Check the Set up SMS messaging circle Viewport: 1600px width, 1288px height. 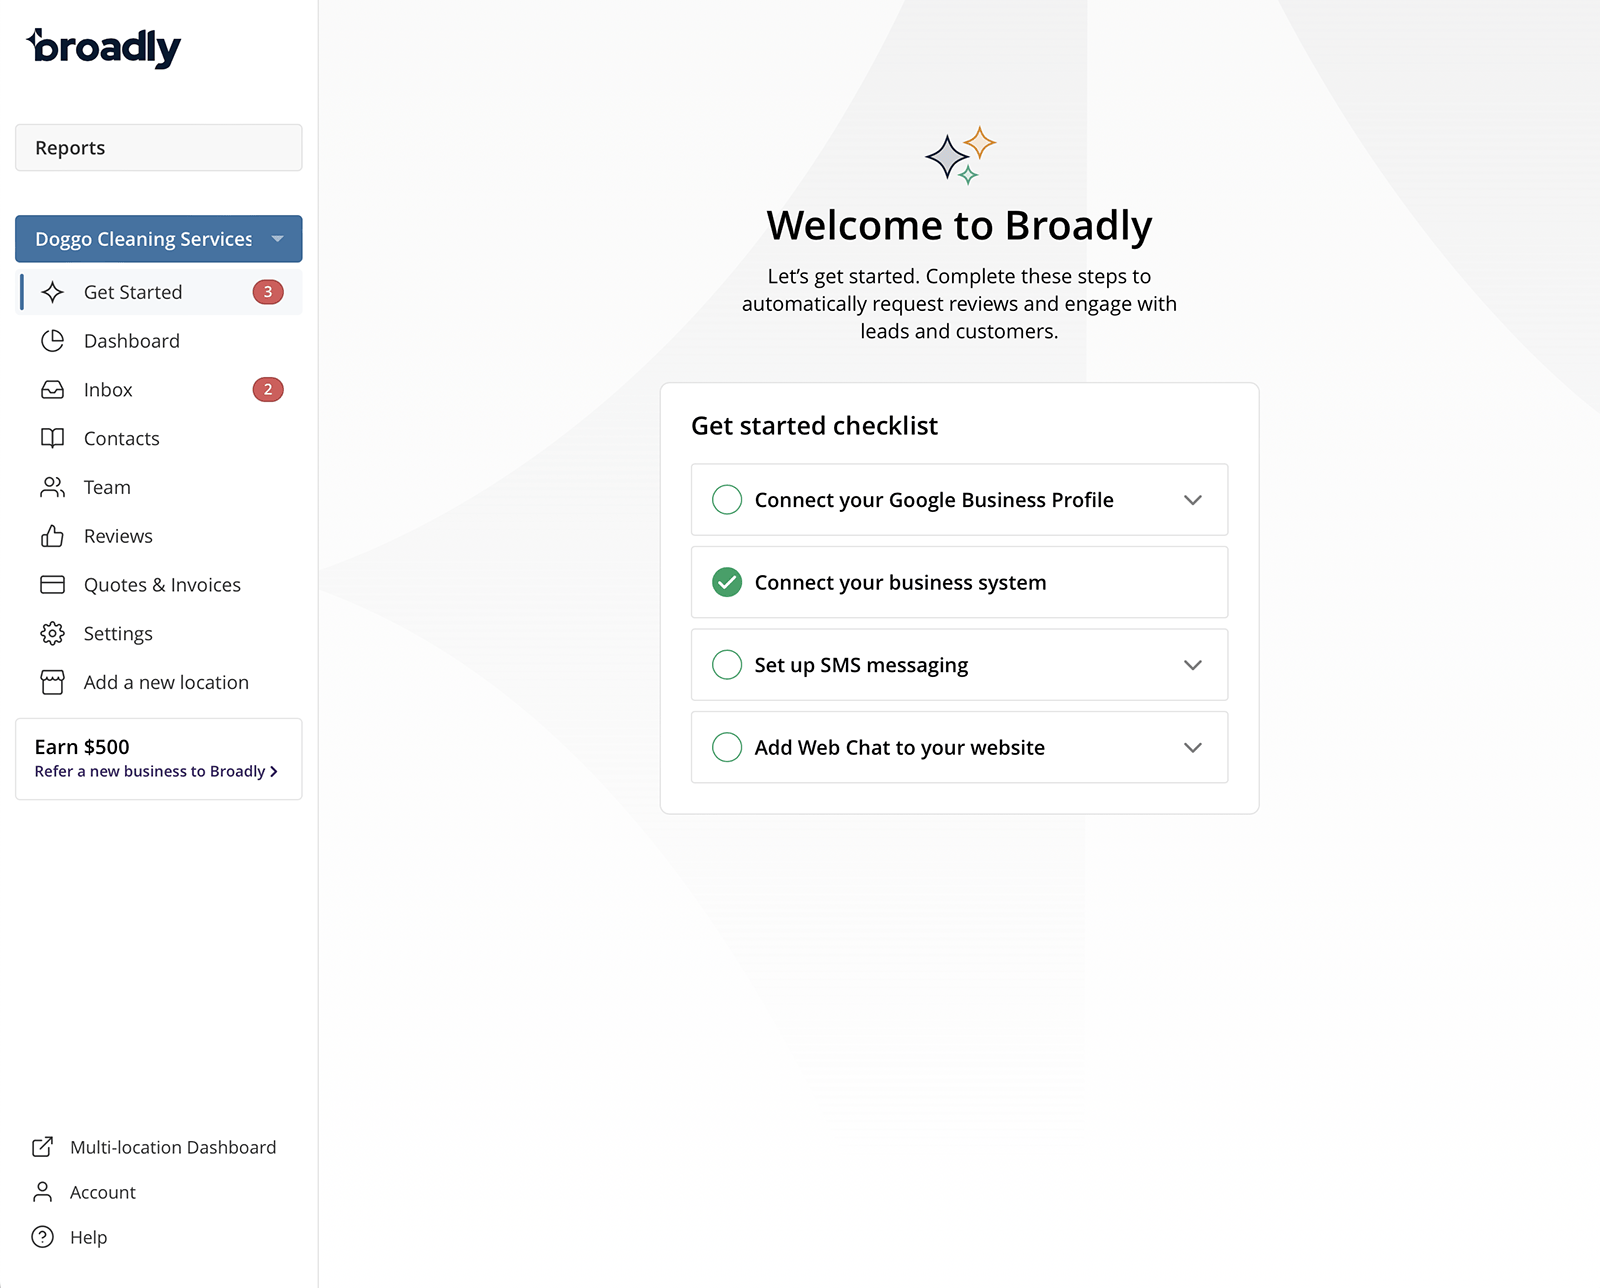tap(727, 664)
